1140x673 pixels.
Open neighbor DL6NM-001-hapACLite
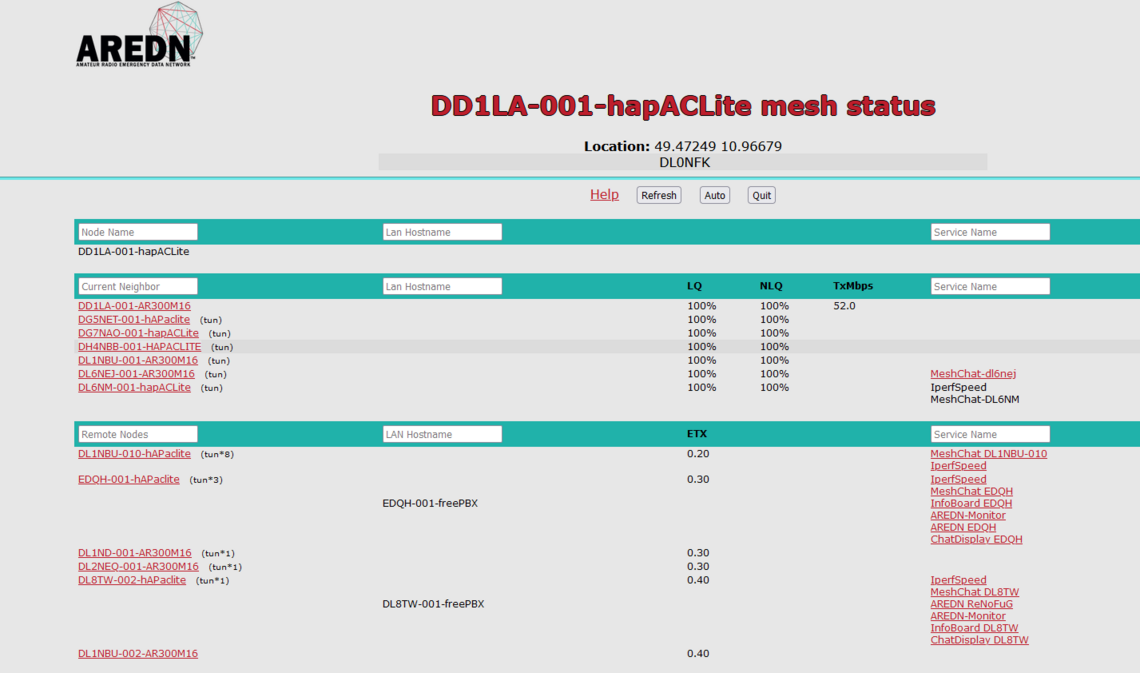point(135,388)
